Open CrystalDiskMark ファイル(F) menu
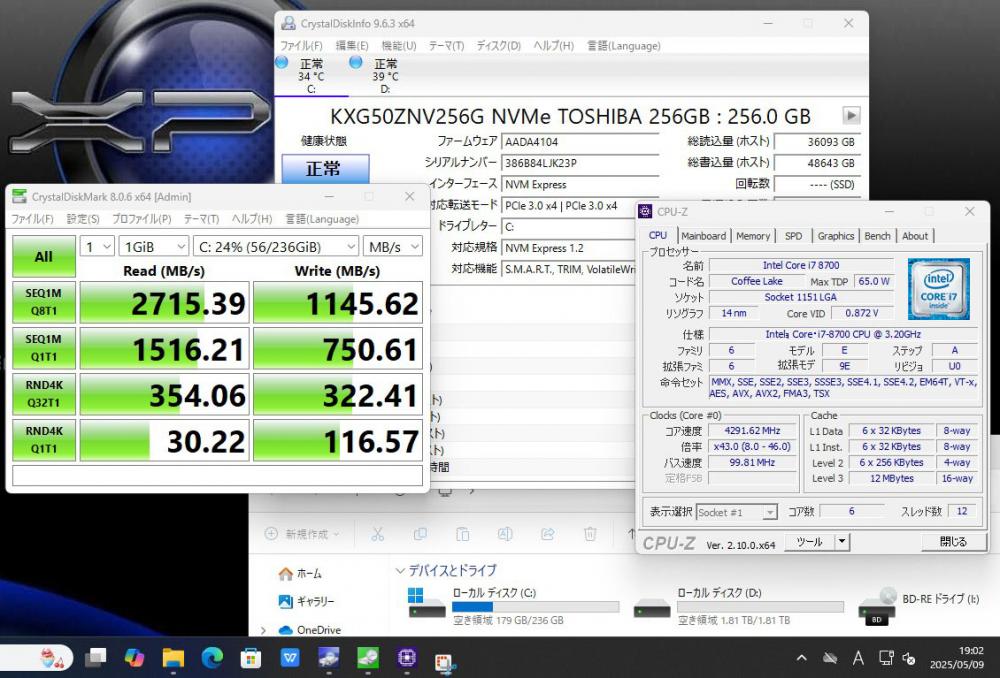The image size is (1000, 678). coord(33,219)
